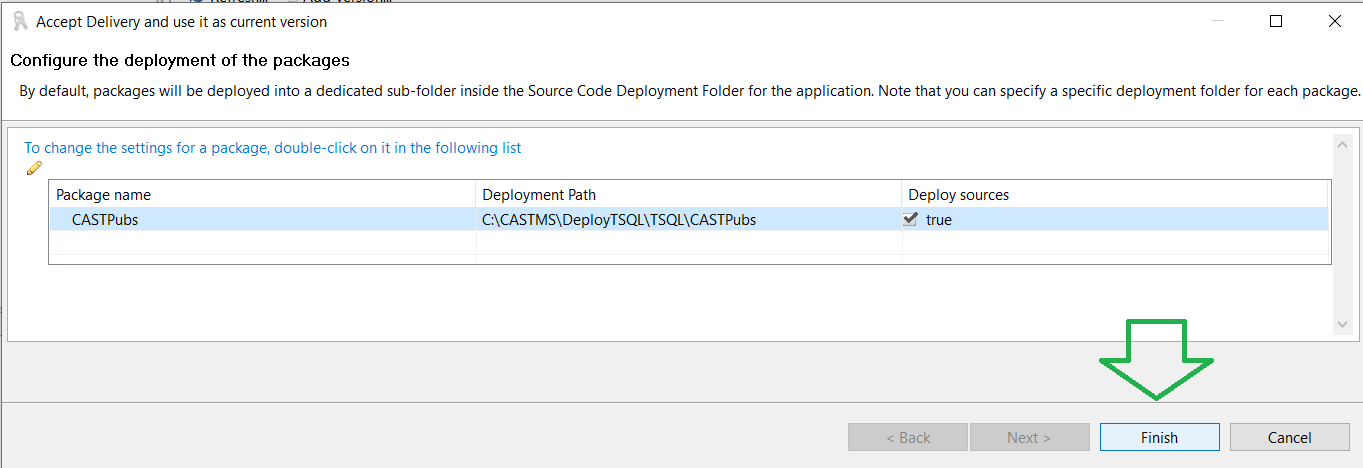Click the empty row below CASTPubs
Screen dimensions: 1363x468
click(x=262, y=242)
